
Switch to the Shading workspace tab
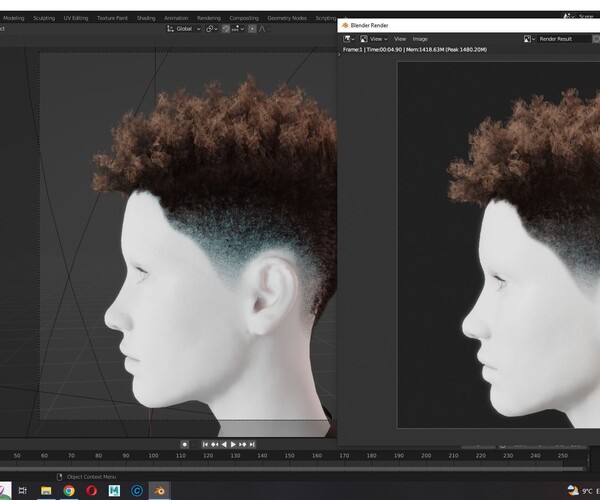tap(146, 18)
